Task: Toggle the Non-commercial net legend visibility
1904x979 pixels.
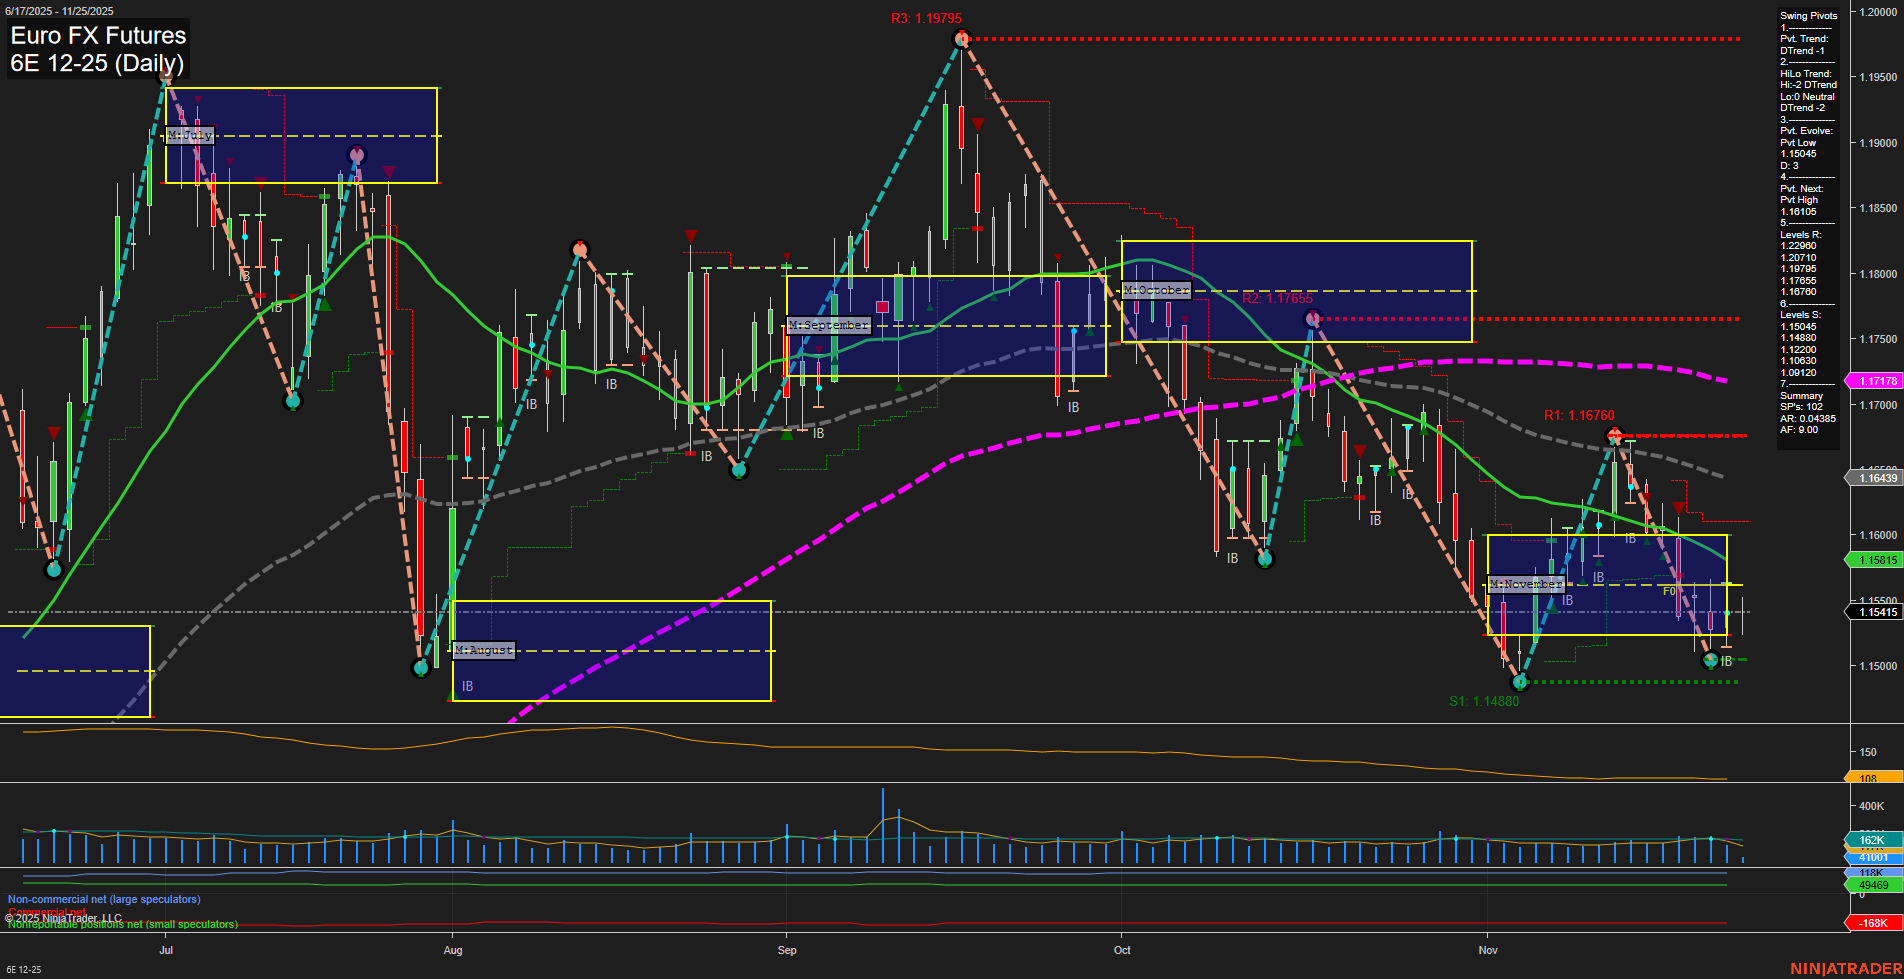Action: point(103,899)
